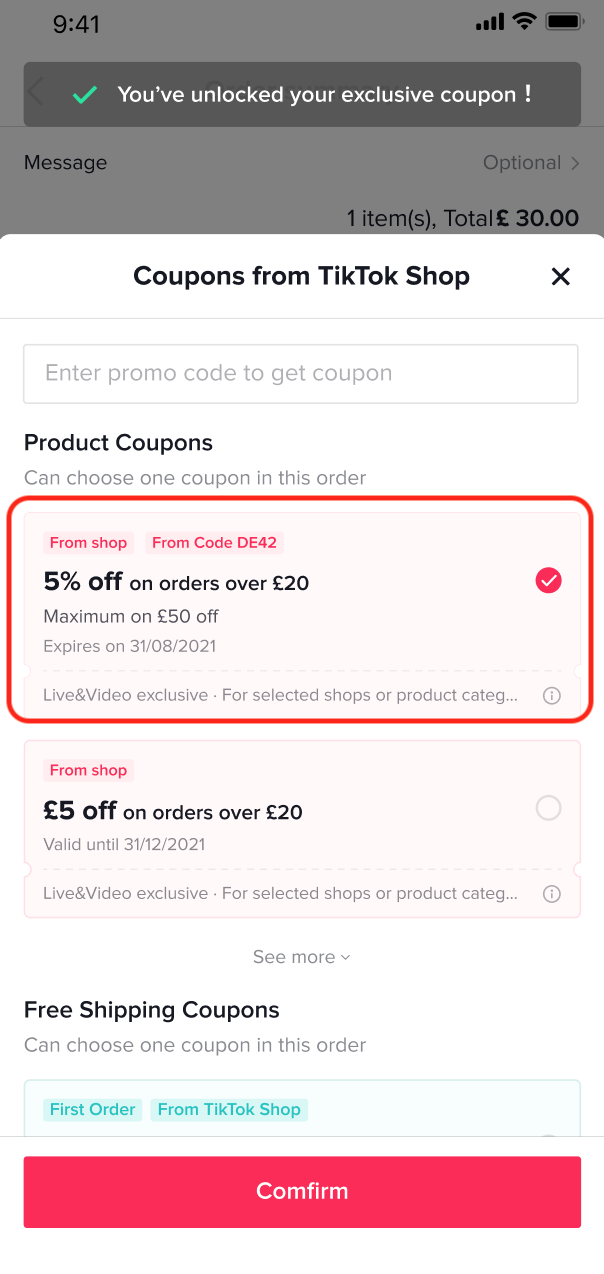The height and width of the screenshot is (1274, 604).
Task: Select the £5 off coupon radio button
Action: pos(548,808)
